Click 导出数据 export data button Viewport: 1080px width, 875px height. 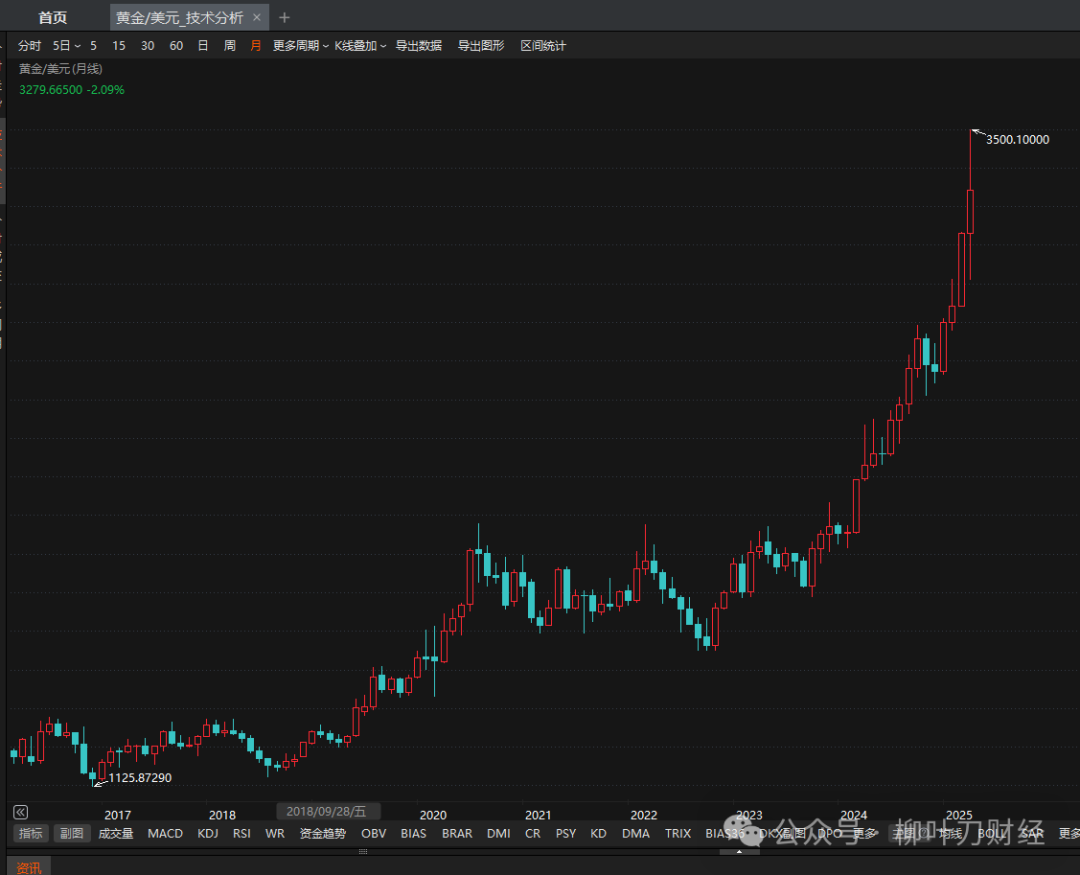pyautogui.click(x=419, y=45)
